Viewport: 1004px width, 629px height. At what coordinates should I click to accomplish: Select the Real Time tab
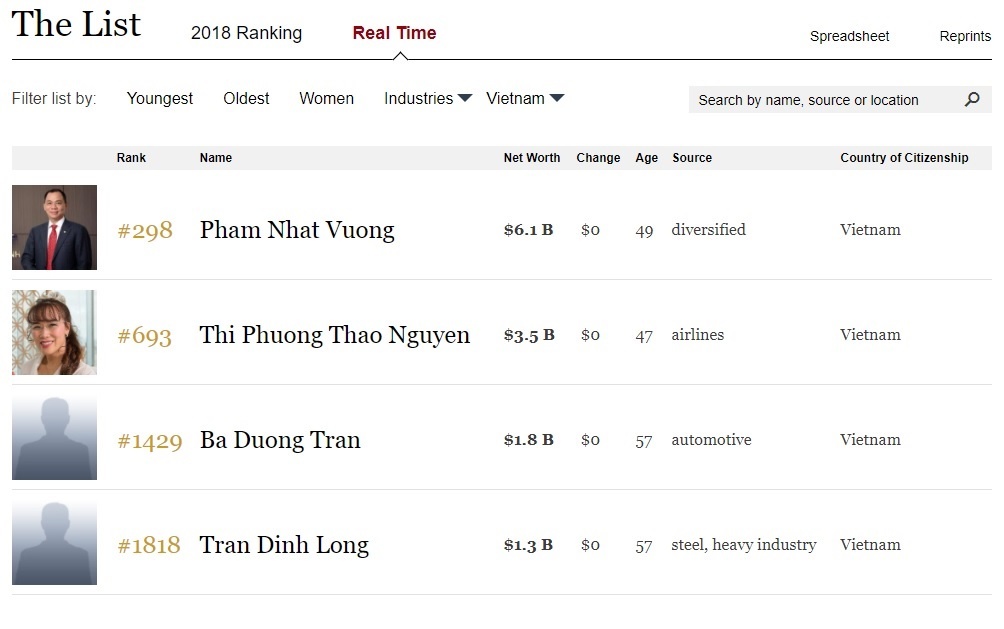coord(393,32)
